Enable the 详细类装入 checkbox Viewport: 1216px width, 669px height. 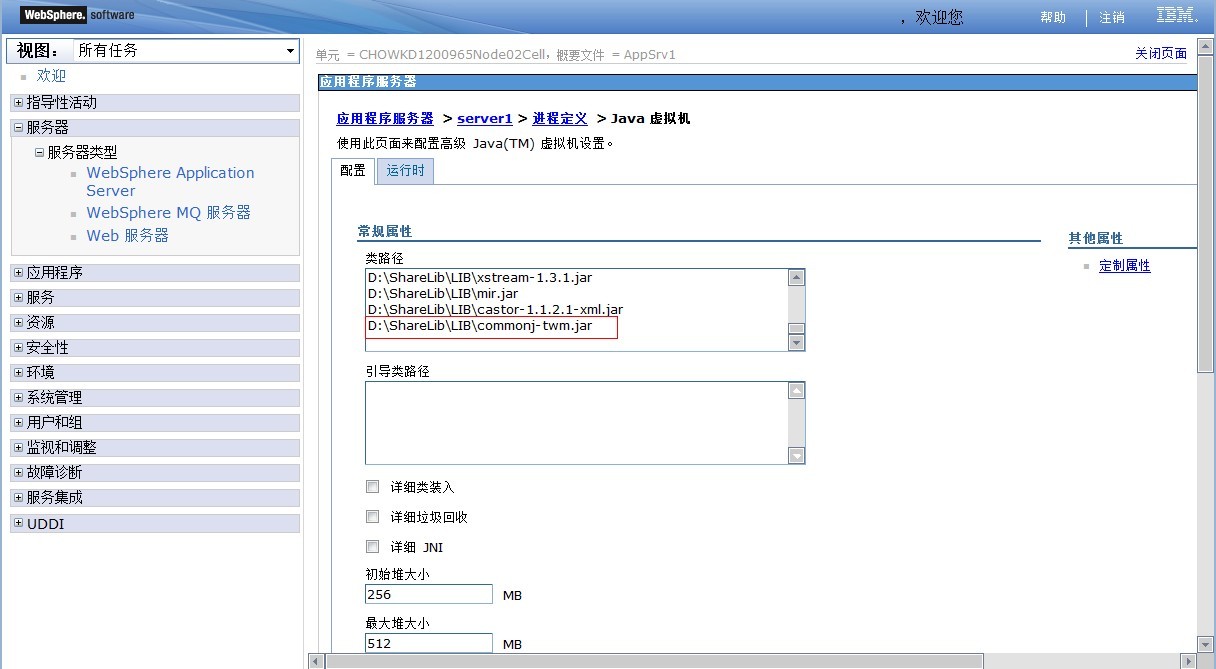coord(372,487)
